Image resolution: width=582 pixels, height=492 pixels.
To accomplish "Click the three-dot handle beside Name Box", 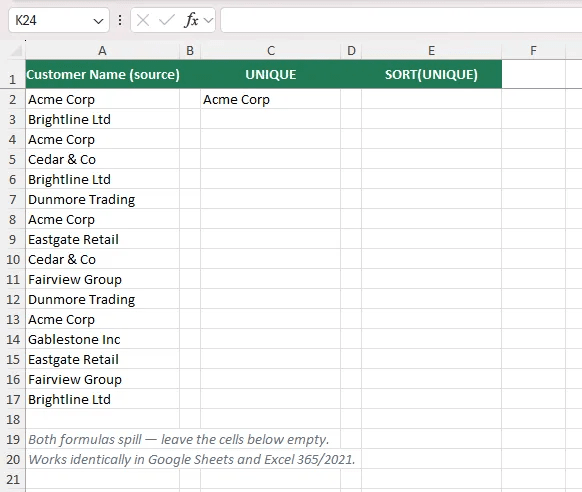I will (120, 20).
